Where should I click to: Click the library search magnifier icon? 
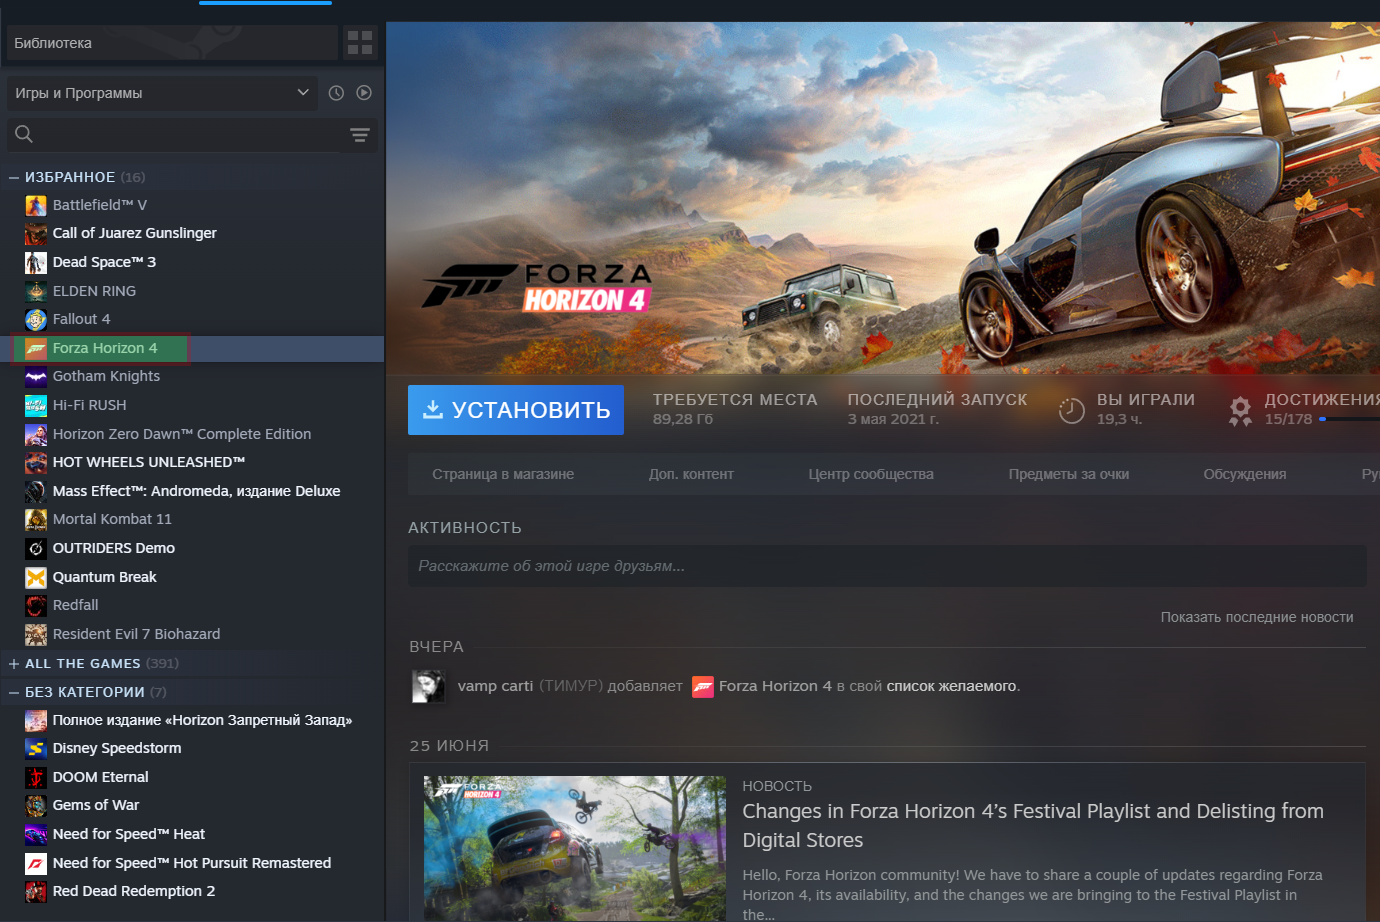pos(24,134)
